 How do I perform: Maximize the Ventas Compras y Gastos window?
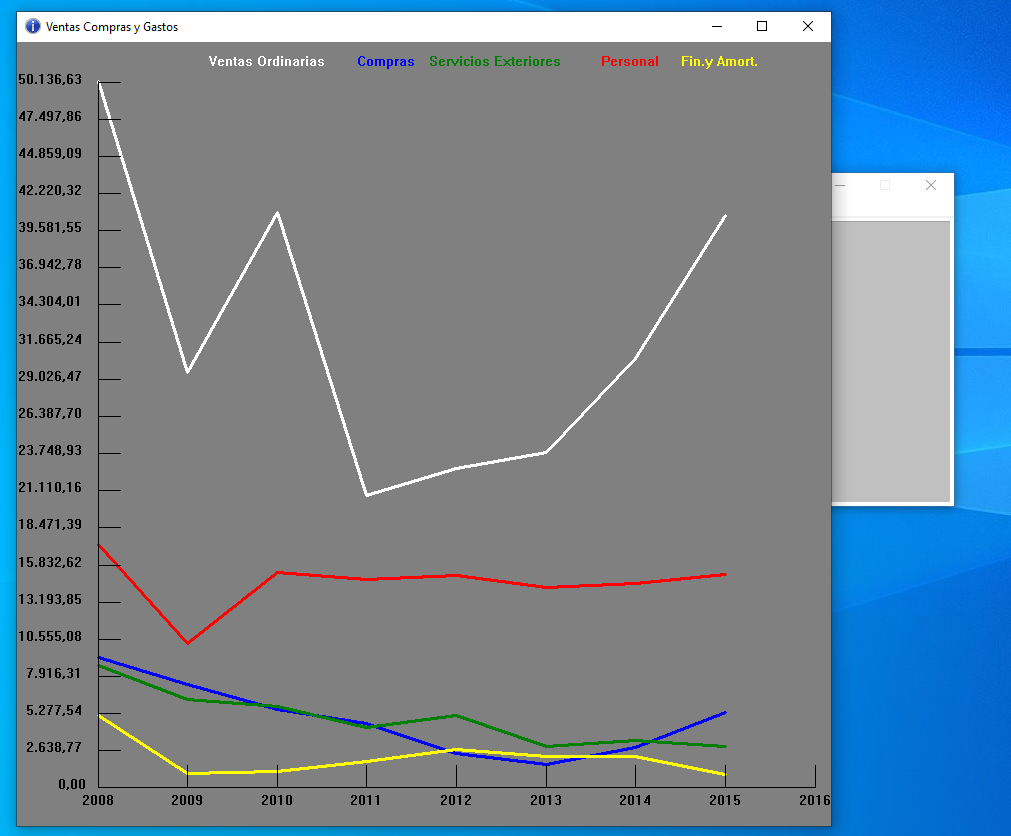pos(762,26)
